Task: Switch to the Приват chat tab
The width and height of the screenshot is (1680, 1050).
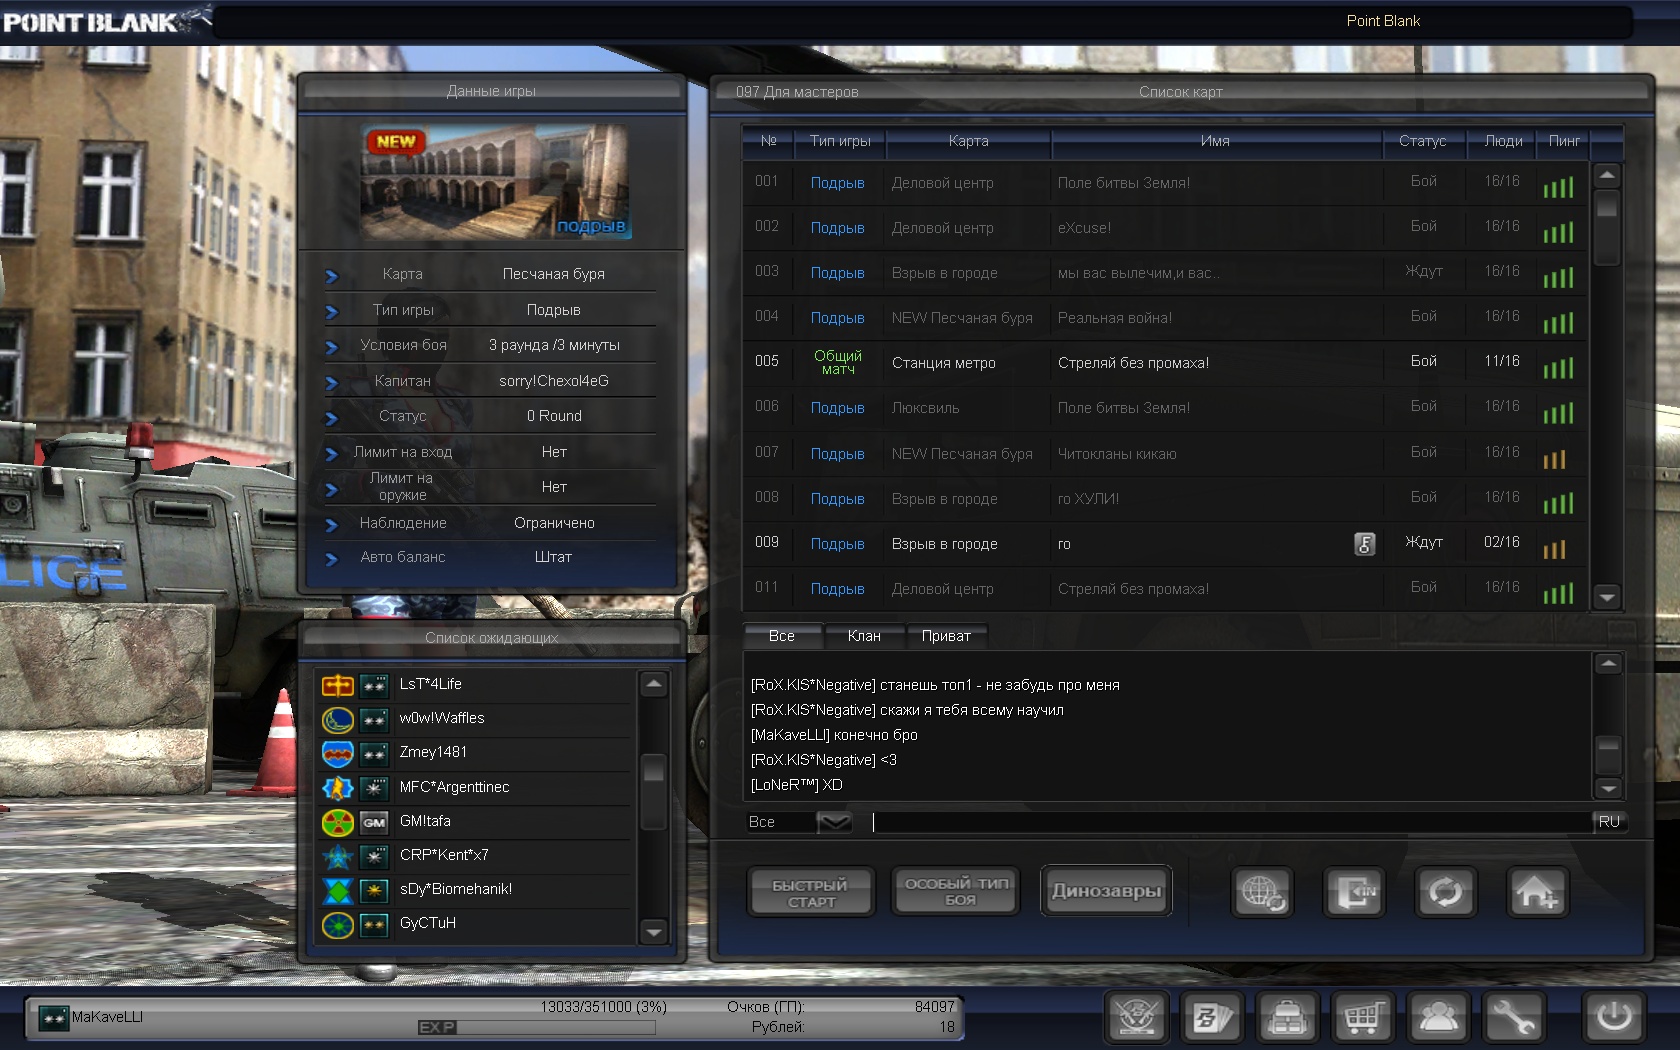Action: click(x=946, y=636)
